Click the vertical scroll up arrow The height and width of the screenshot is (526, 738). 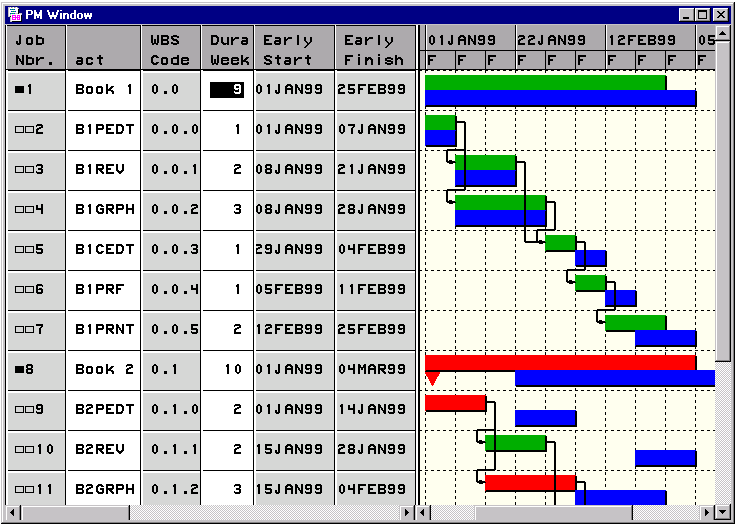[x=722, y=32]
